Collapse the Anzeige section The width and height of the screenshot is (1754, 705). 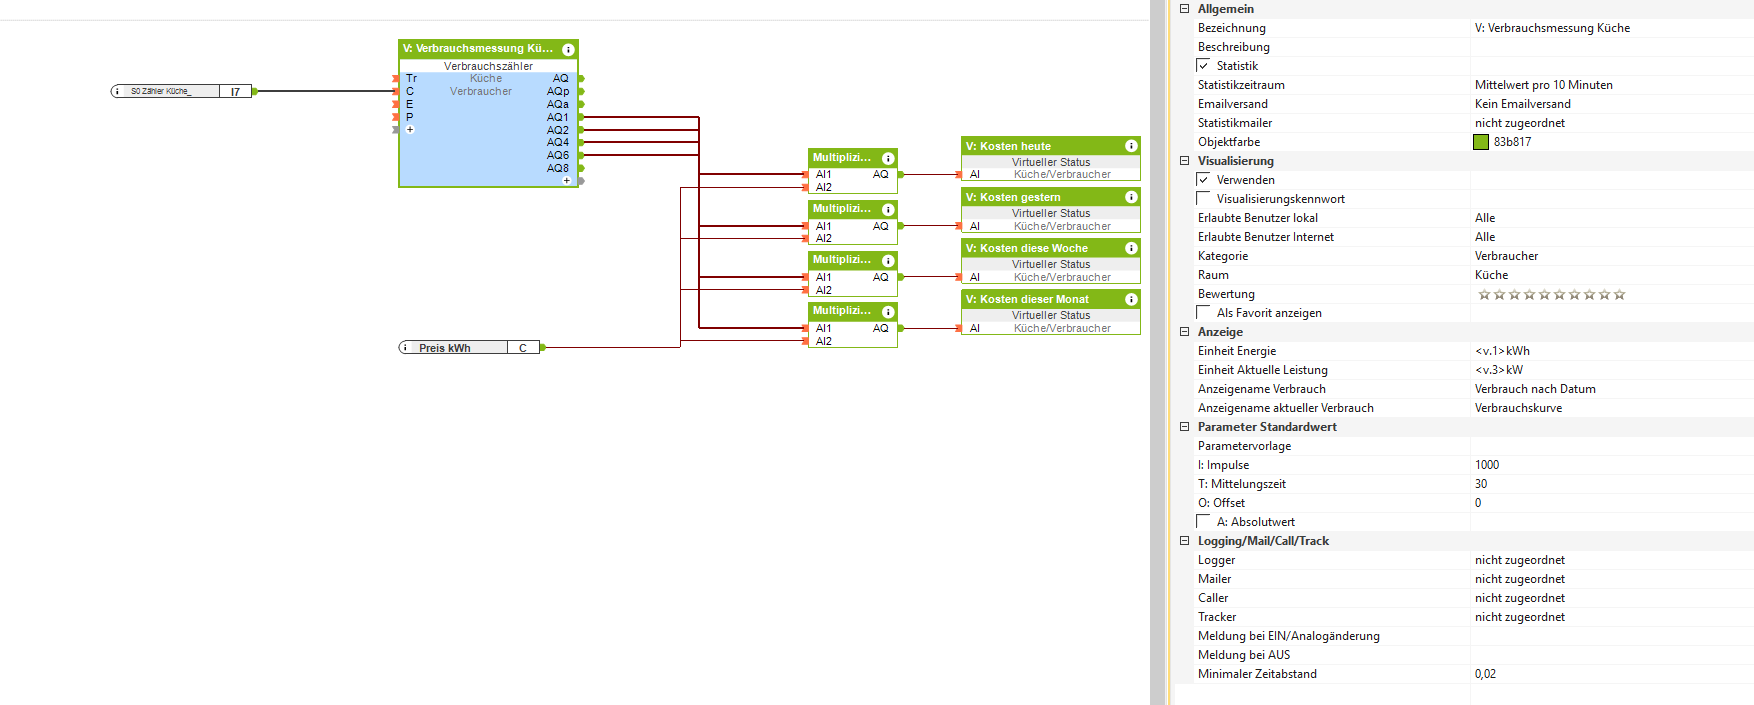coord(1184,332)
